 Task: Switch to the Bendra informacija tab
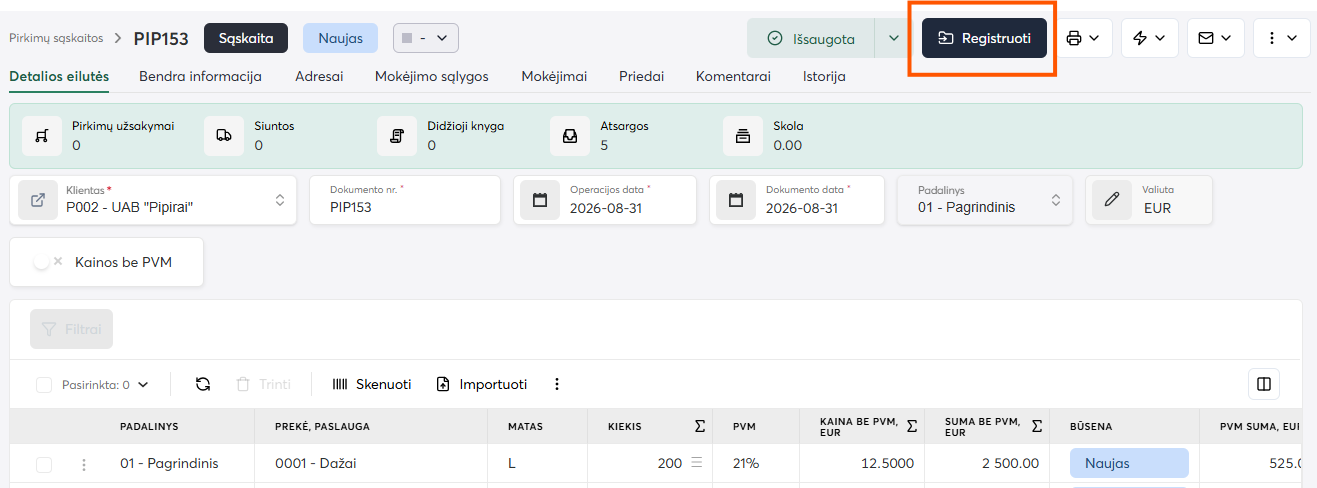pos(200,76)
